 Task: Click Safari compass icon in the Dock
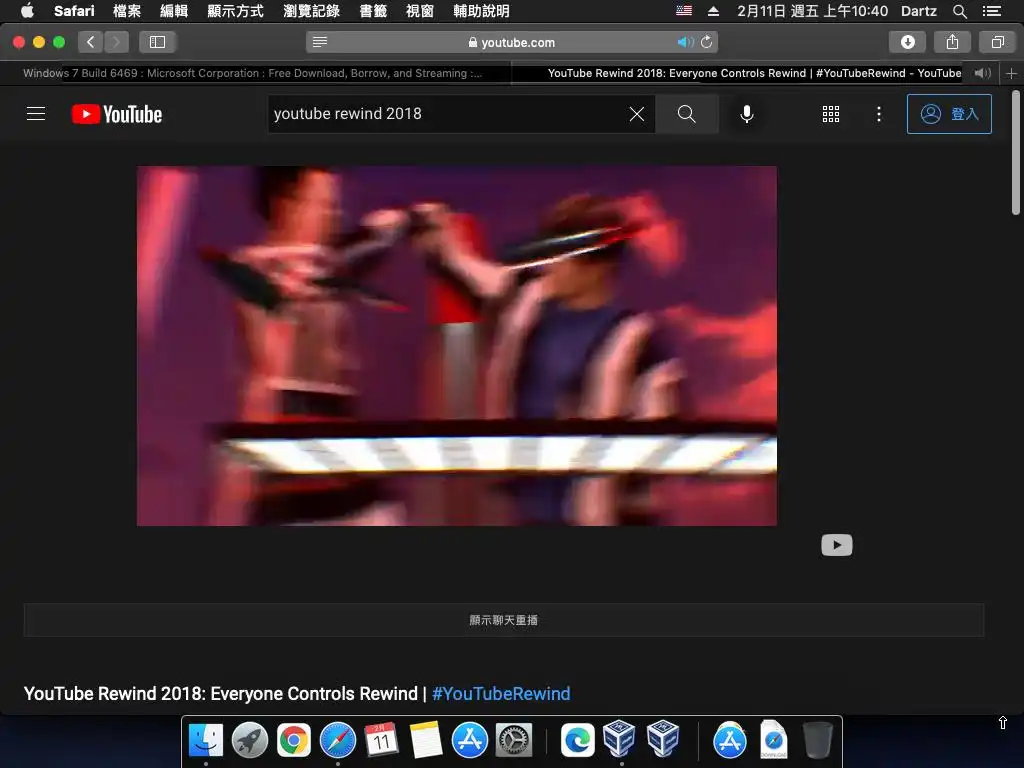338,740
